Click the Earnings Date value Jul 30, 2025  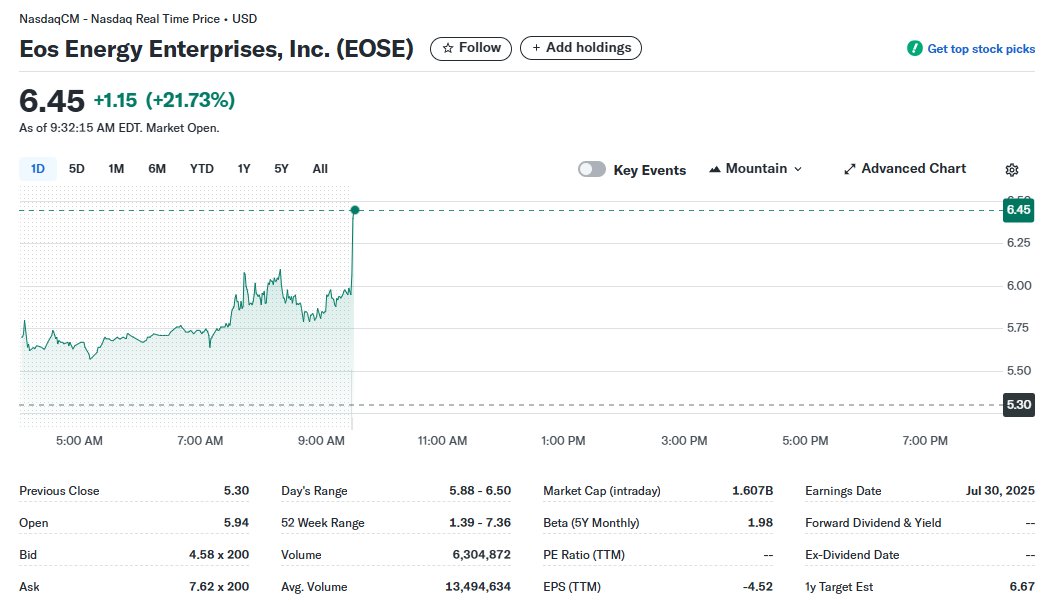[x=1000, y=491]
